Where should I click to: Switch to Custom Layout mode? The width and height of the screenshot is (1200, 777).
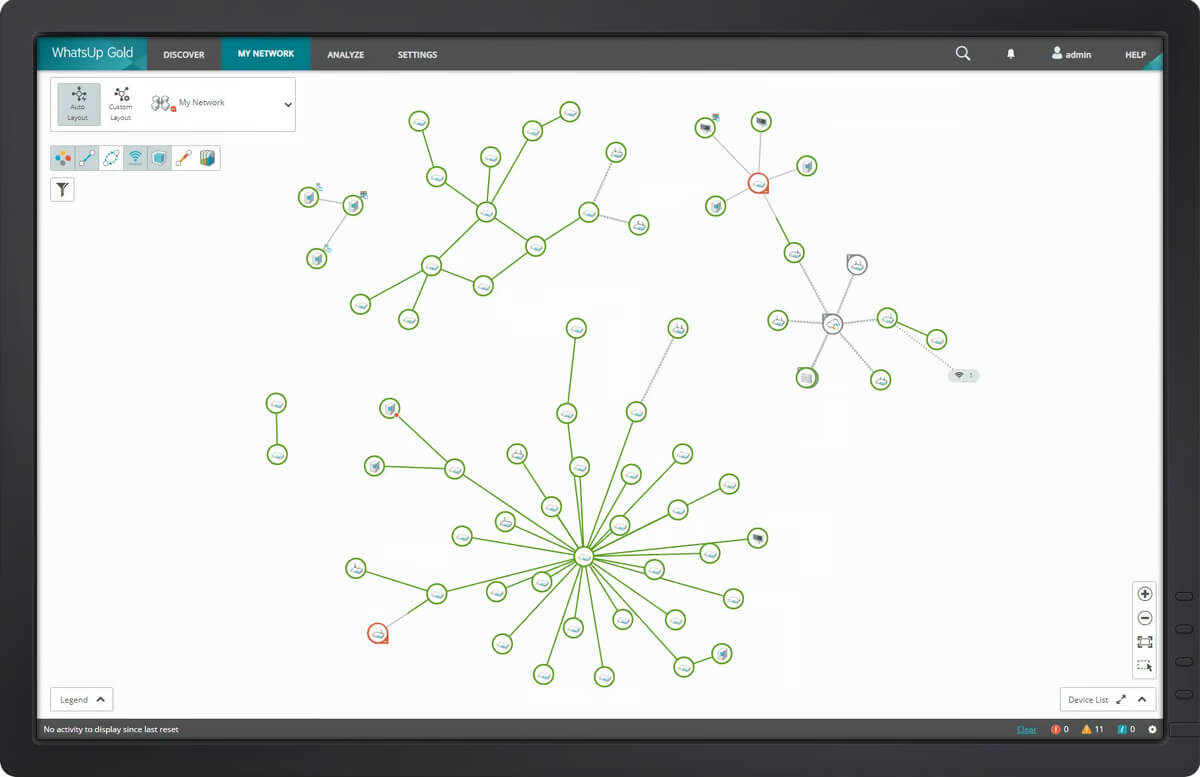[121, 104]
